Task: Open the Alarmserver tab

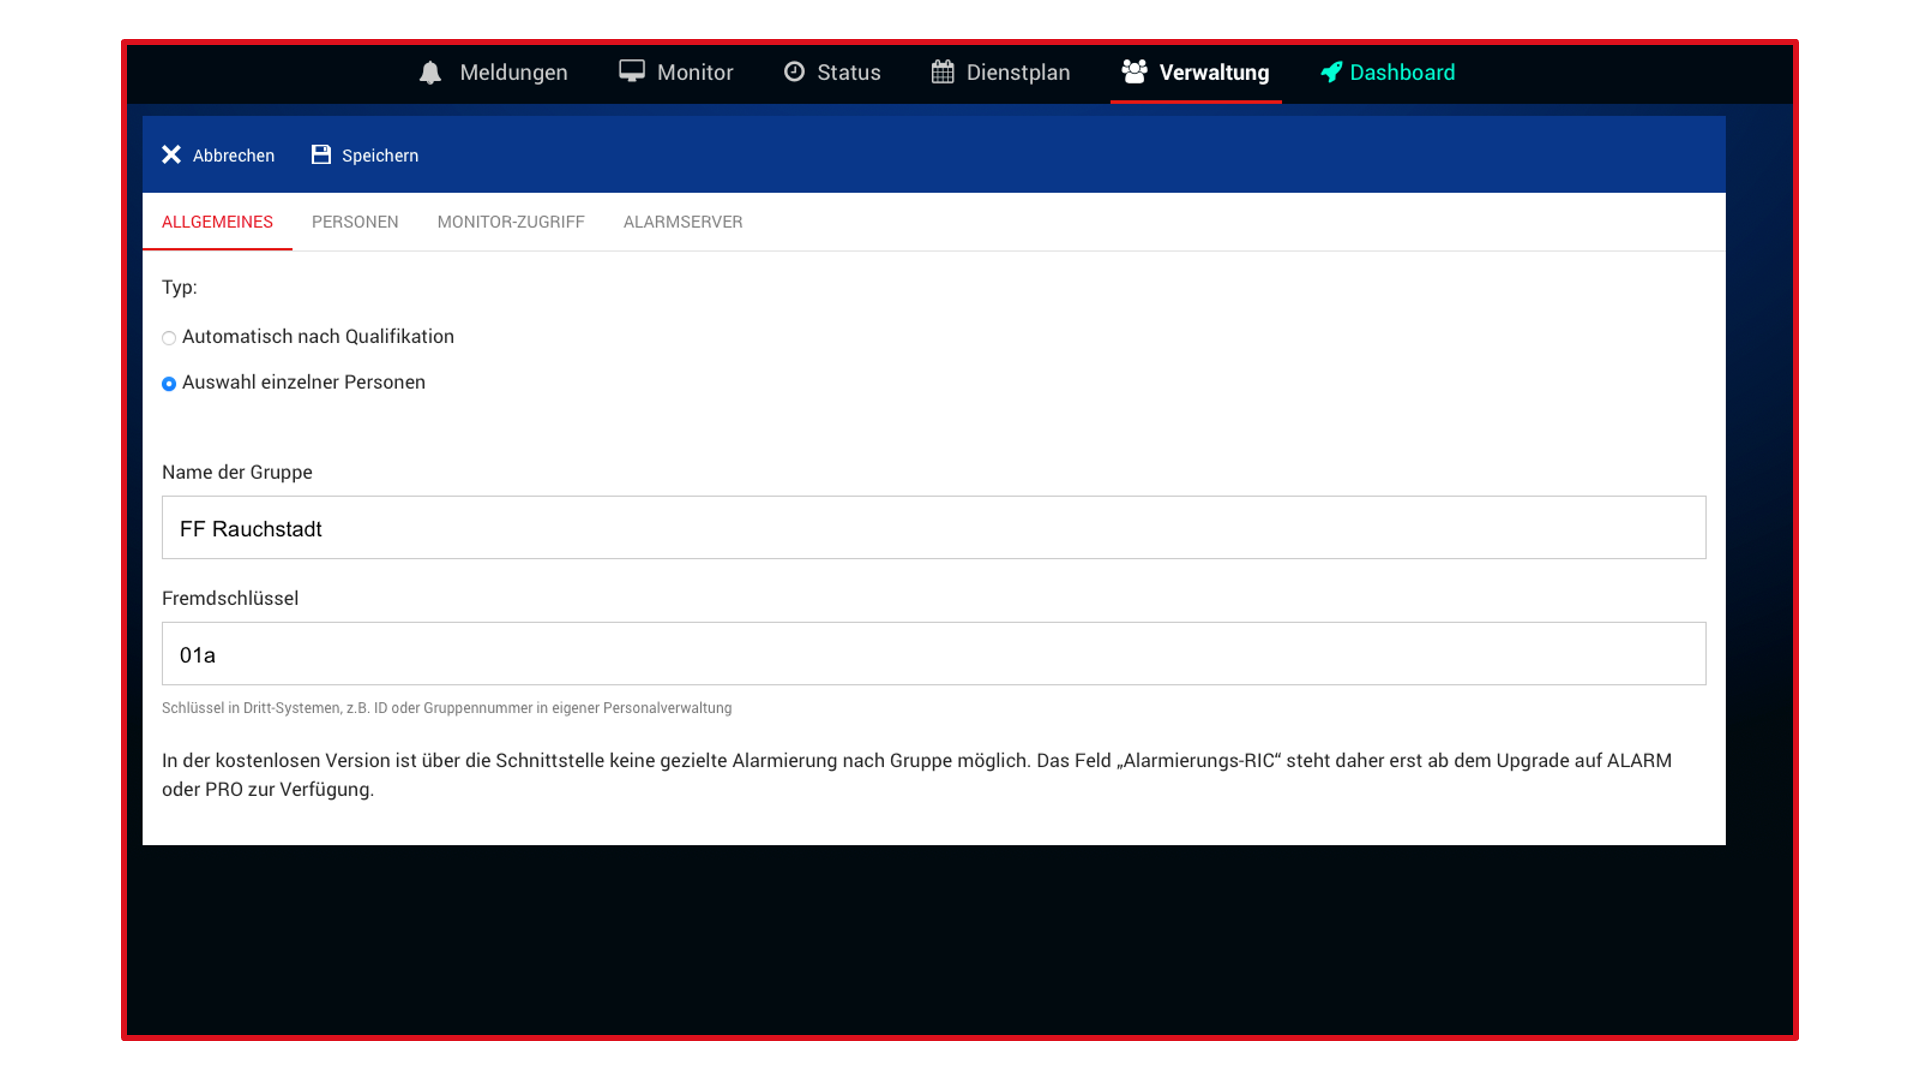Action: [x=683, y=222]
